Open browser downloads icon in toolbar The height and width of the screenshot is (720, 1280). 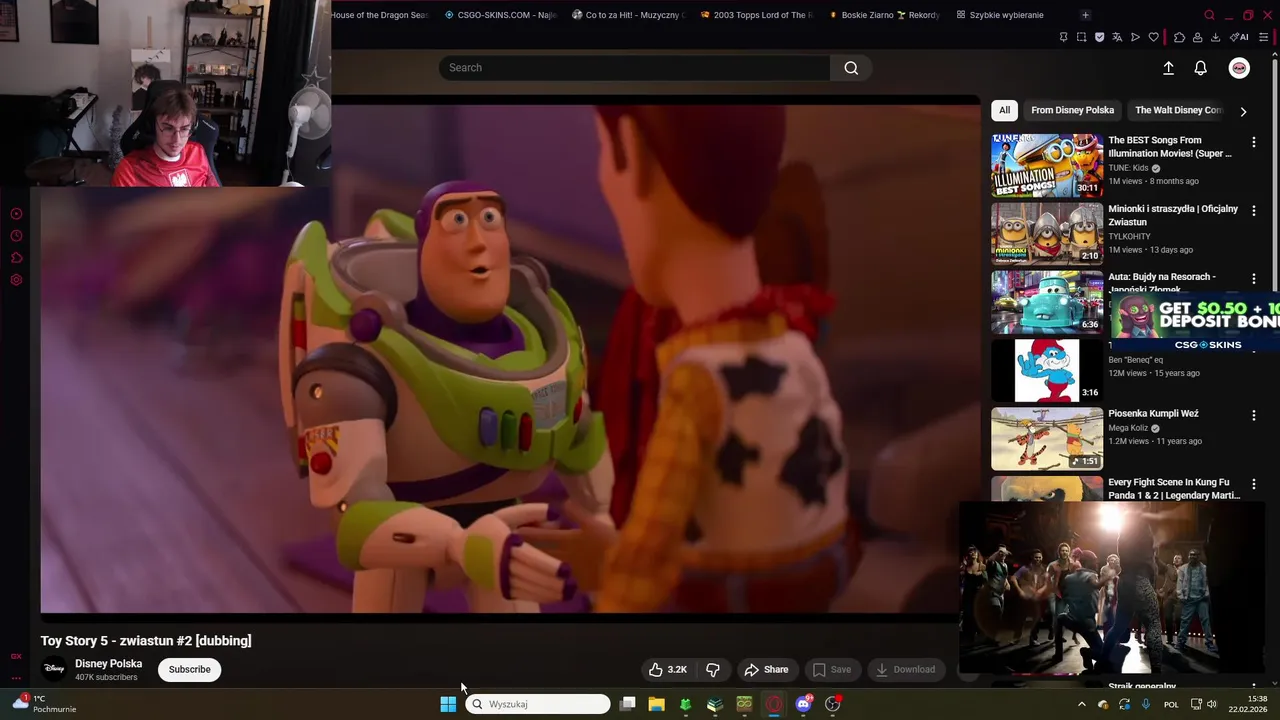coord(1215,37)
